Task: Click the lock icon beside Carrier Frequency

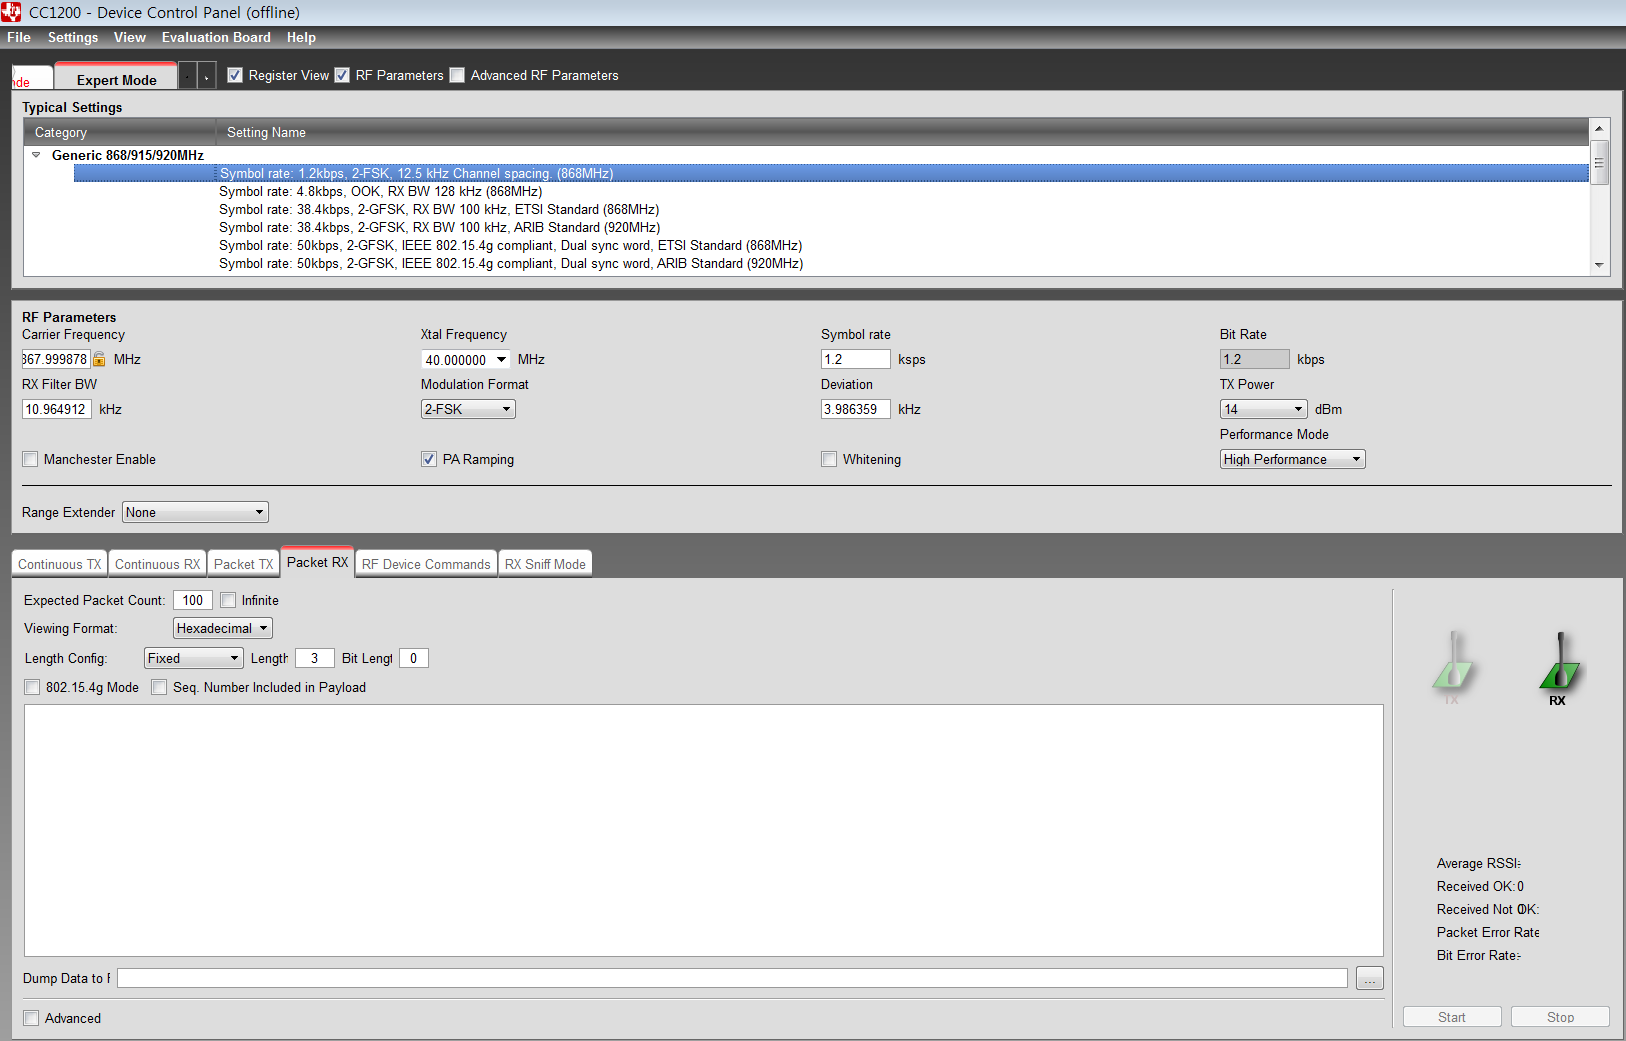Action: 99,359
